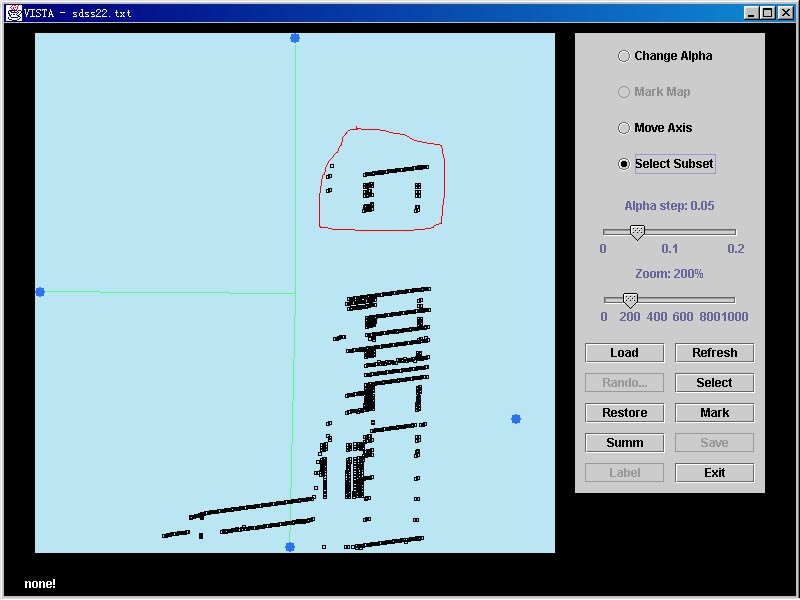Screen dimensions: 800x600
Task: Refresh the visualization
Action: click(714, 353)
